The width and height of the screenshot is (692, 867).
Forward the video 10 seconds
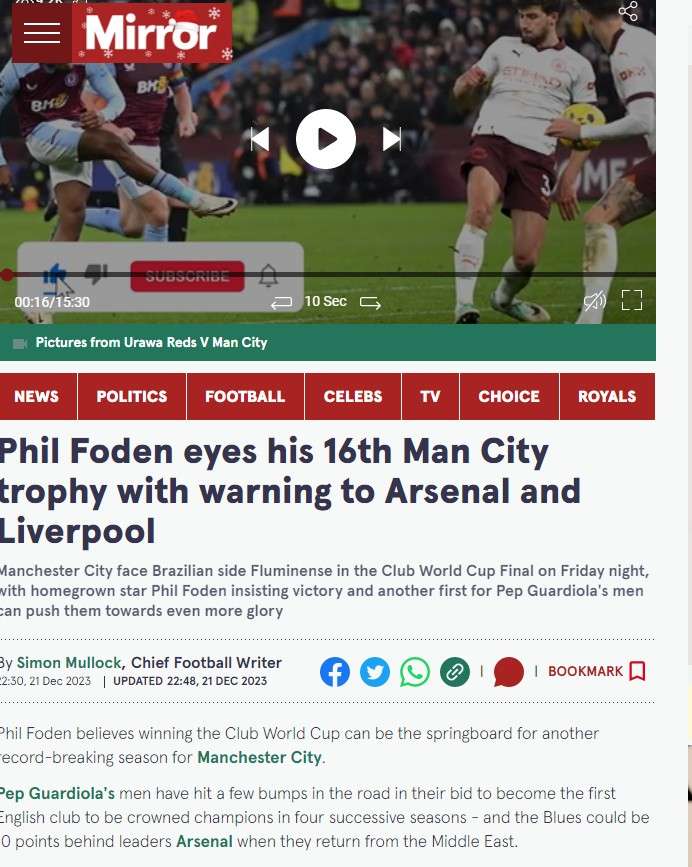click(370, 302)
